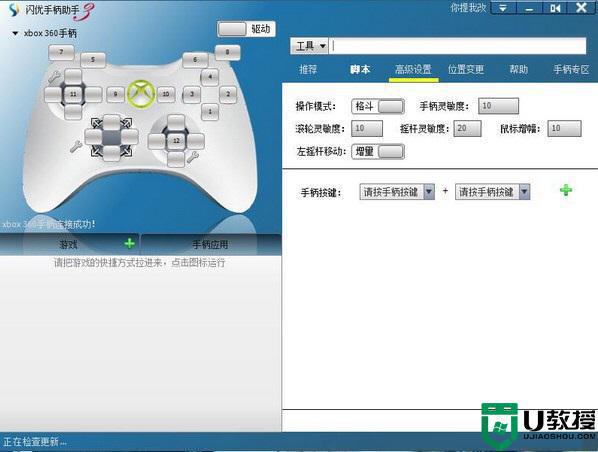
Task: Select the right stick center button 12
Action: pyautogui.click(x=176, y=141)
